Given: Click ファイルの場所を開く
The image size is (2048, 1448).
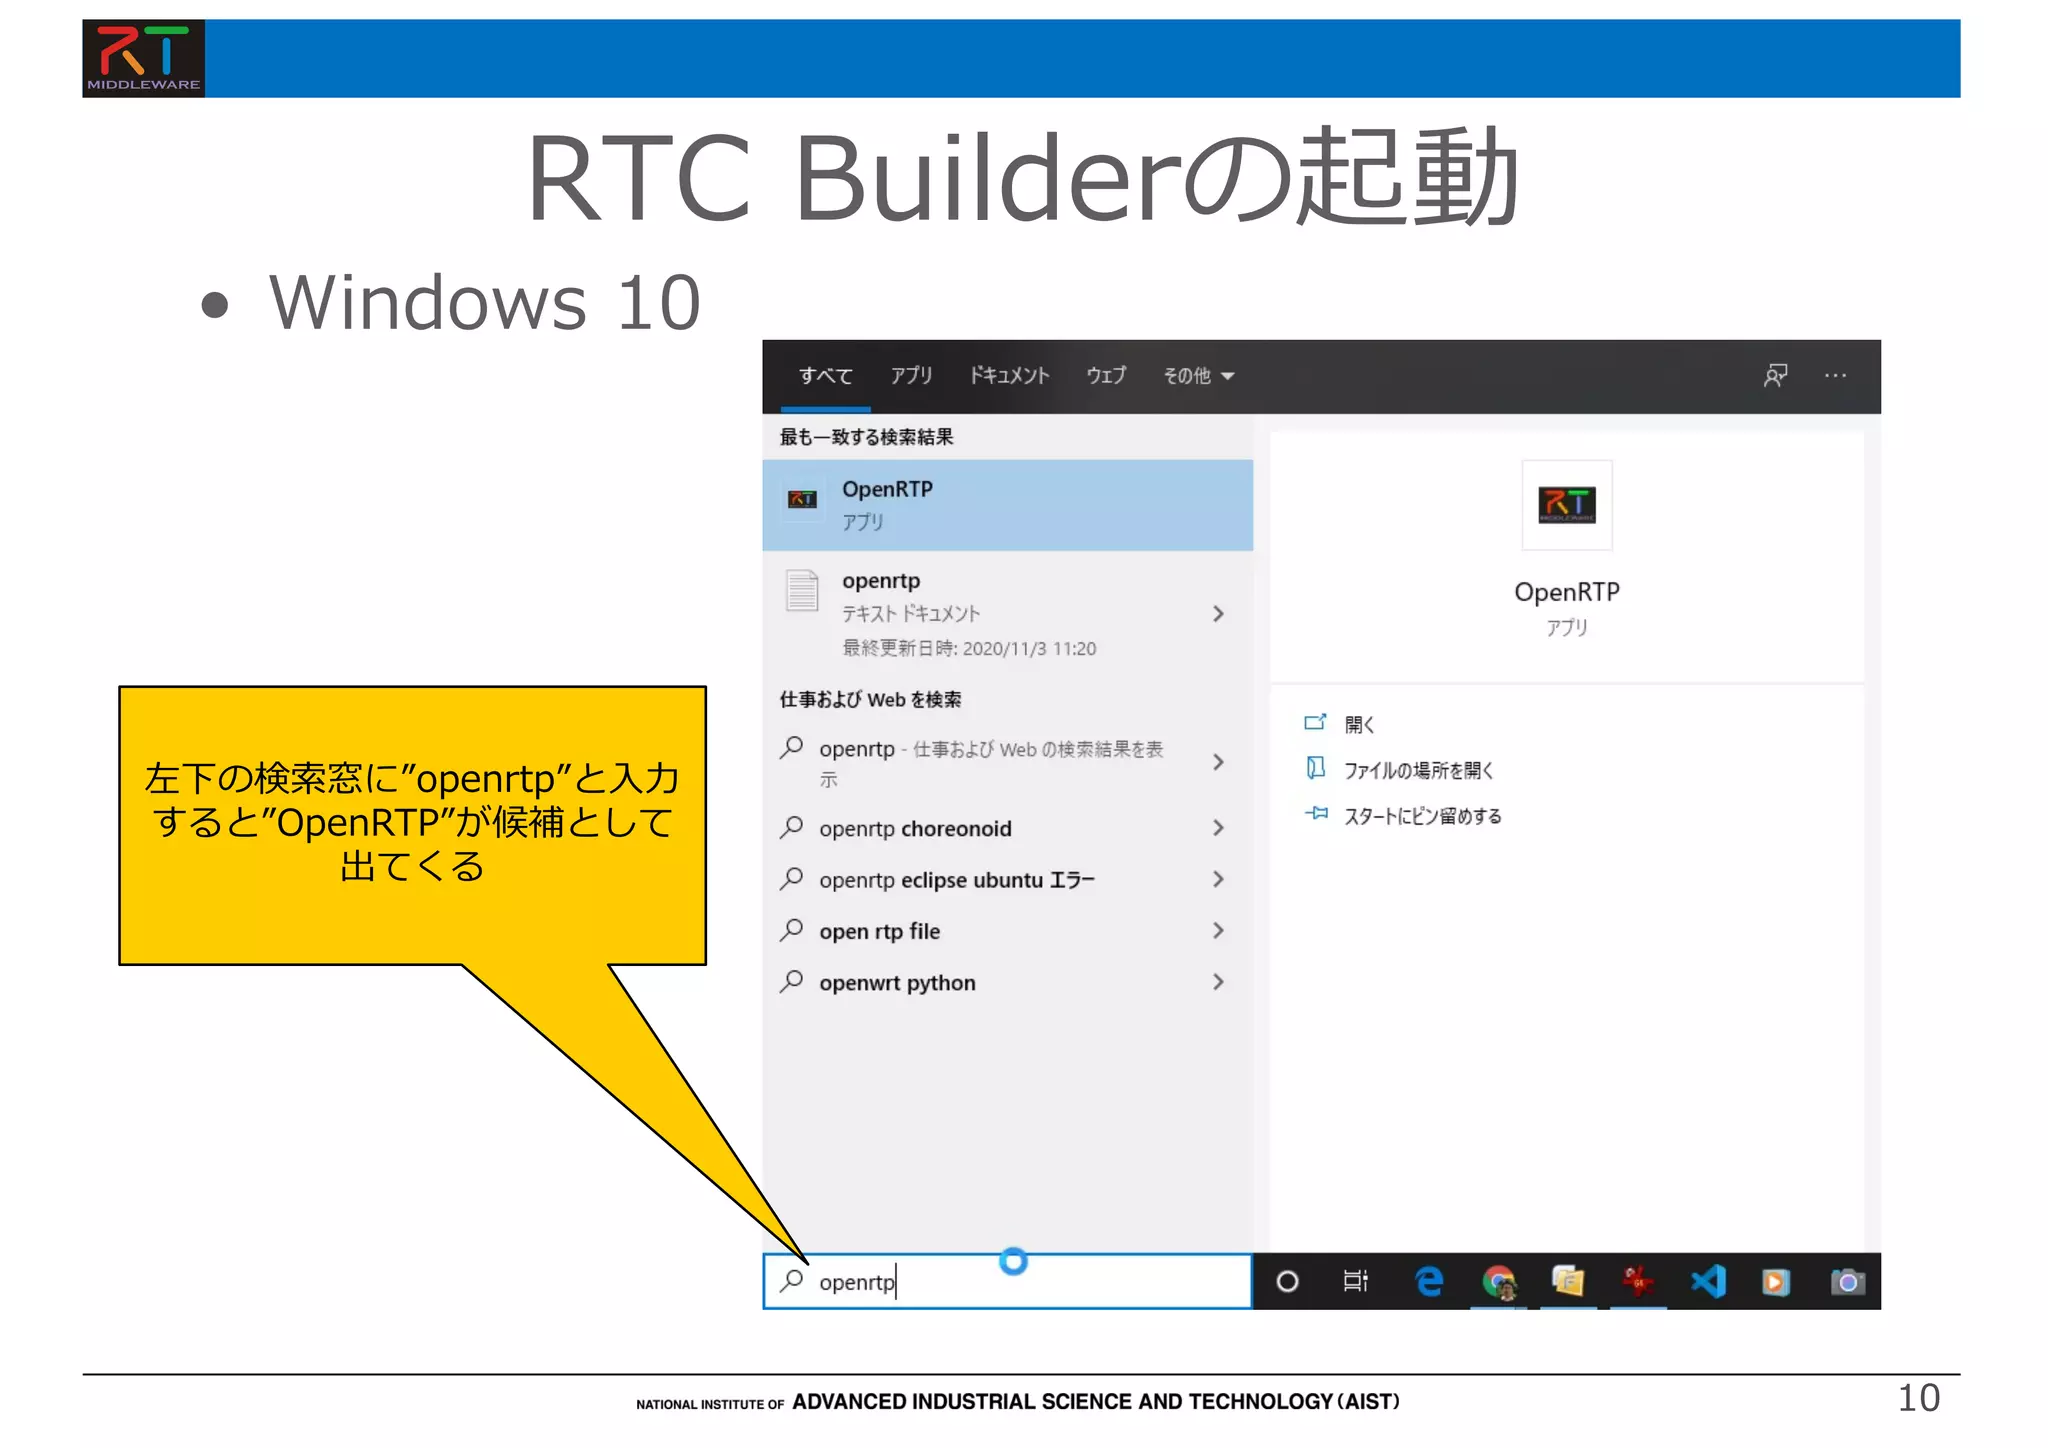Looking at the screenshot, I should [x=1418, y=770].
